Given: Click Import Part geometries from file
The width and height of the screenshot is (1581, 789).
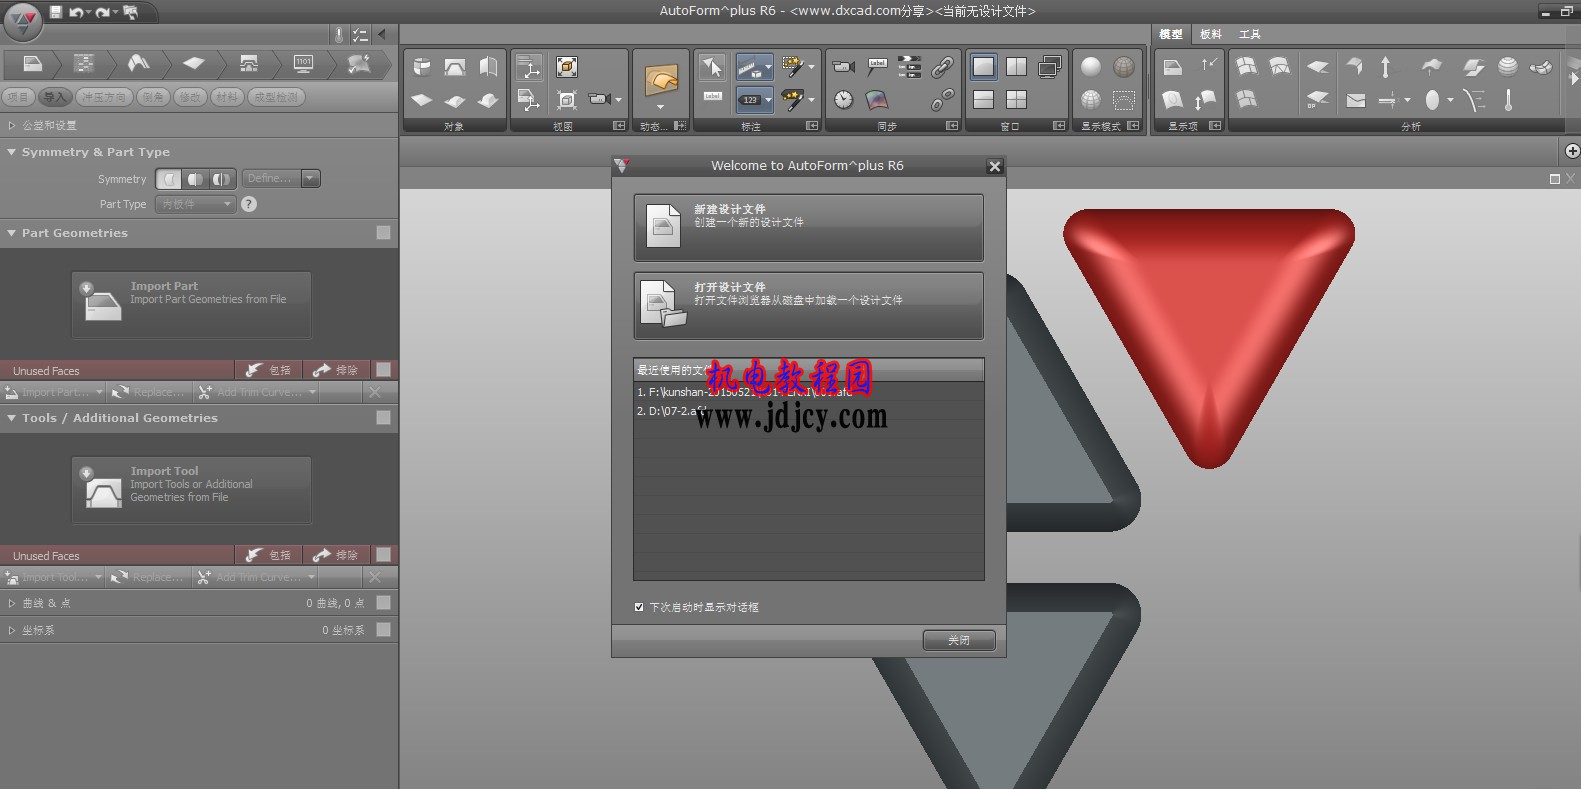Looking at the screenshot, I should point(192,305).
